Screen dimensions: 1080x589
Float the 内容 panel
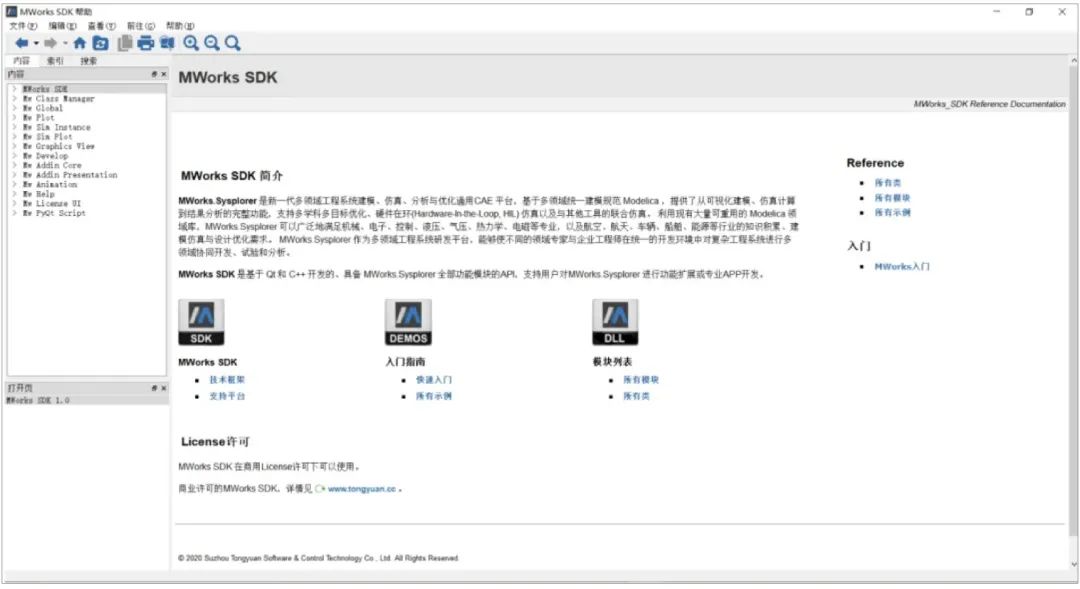[154, 74]
